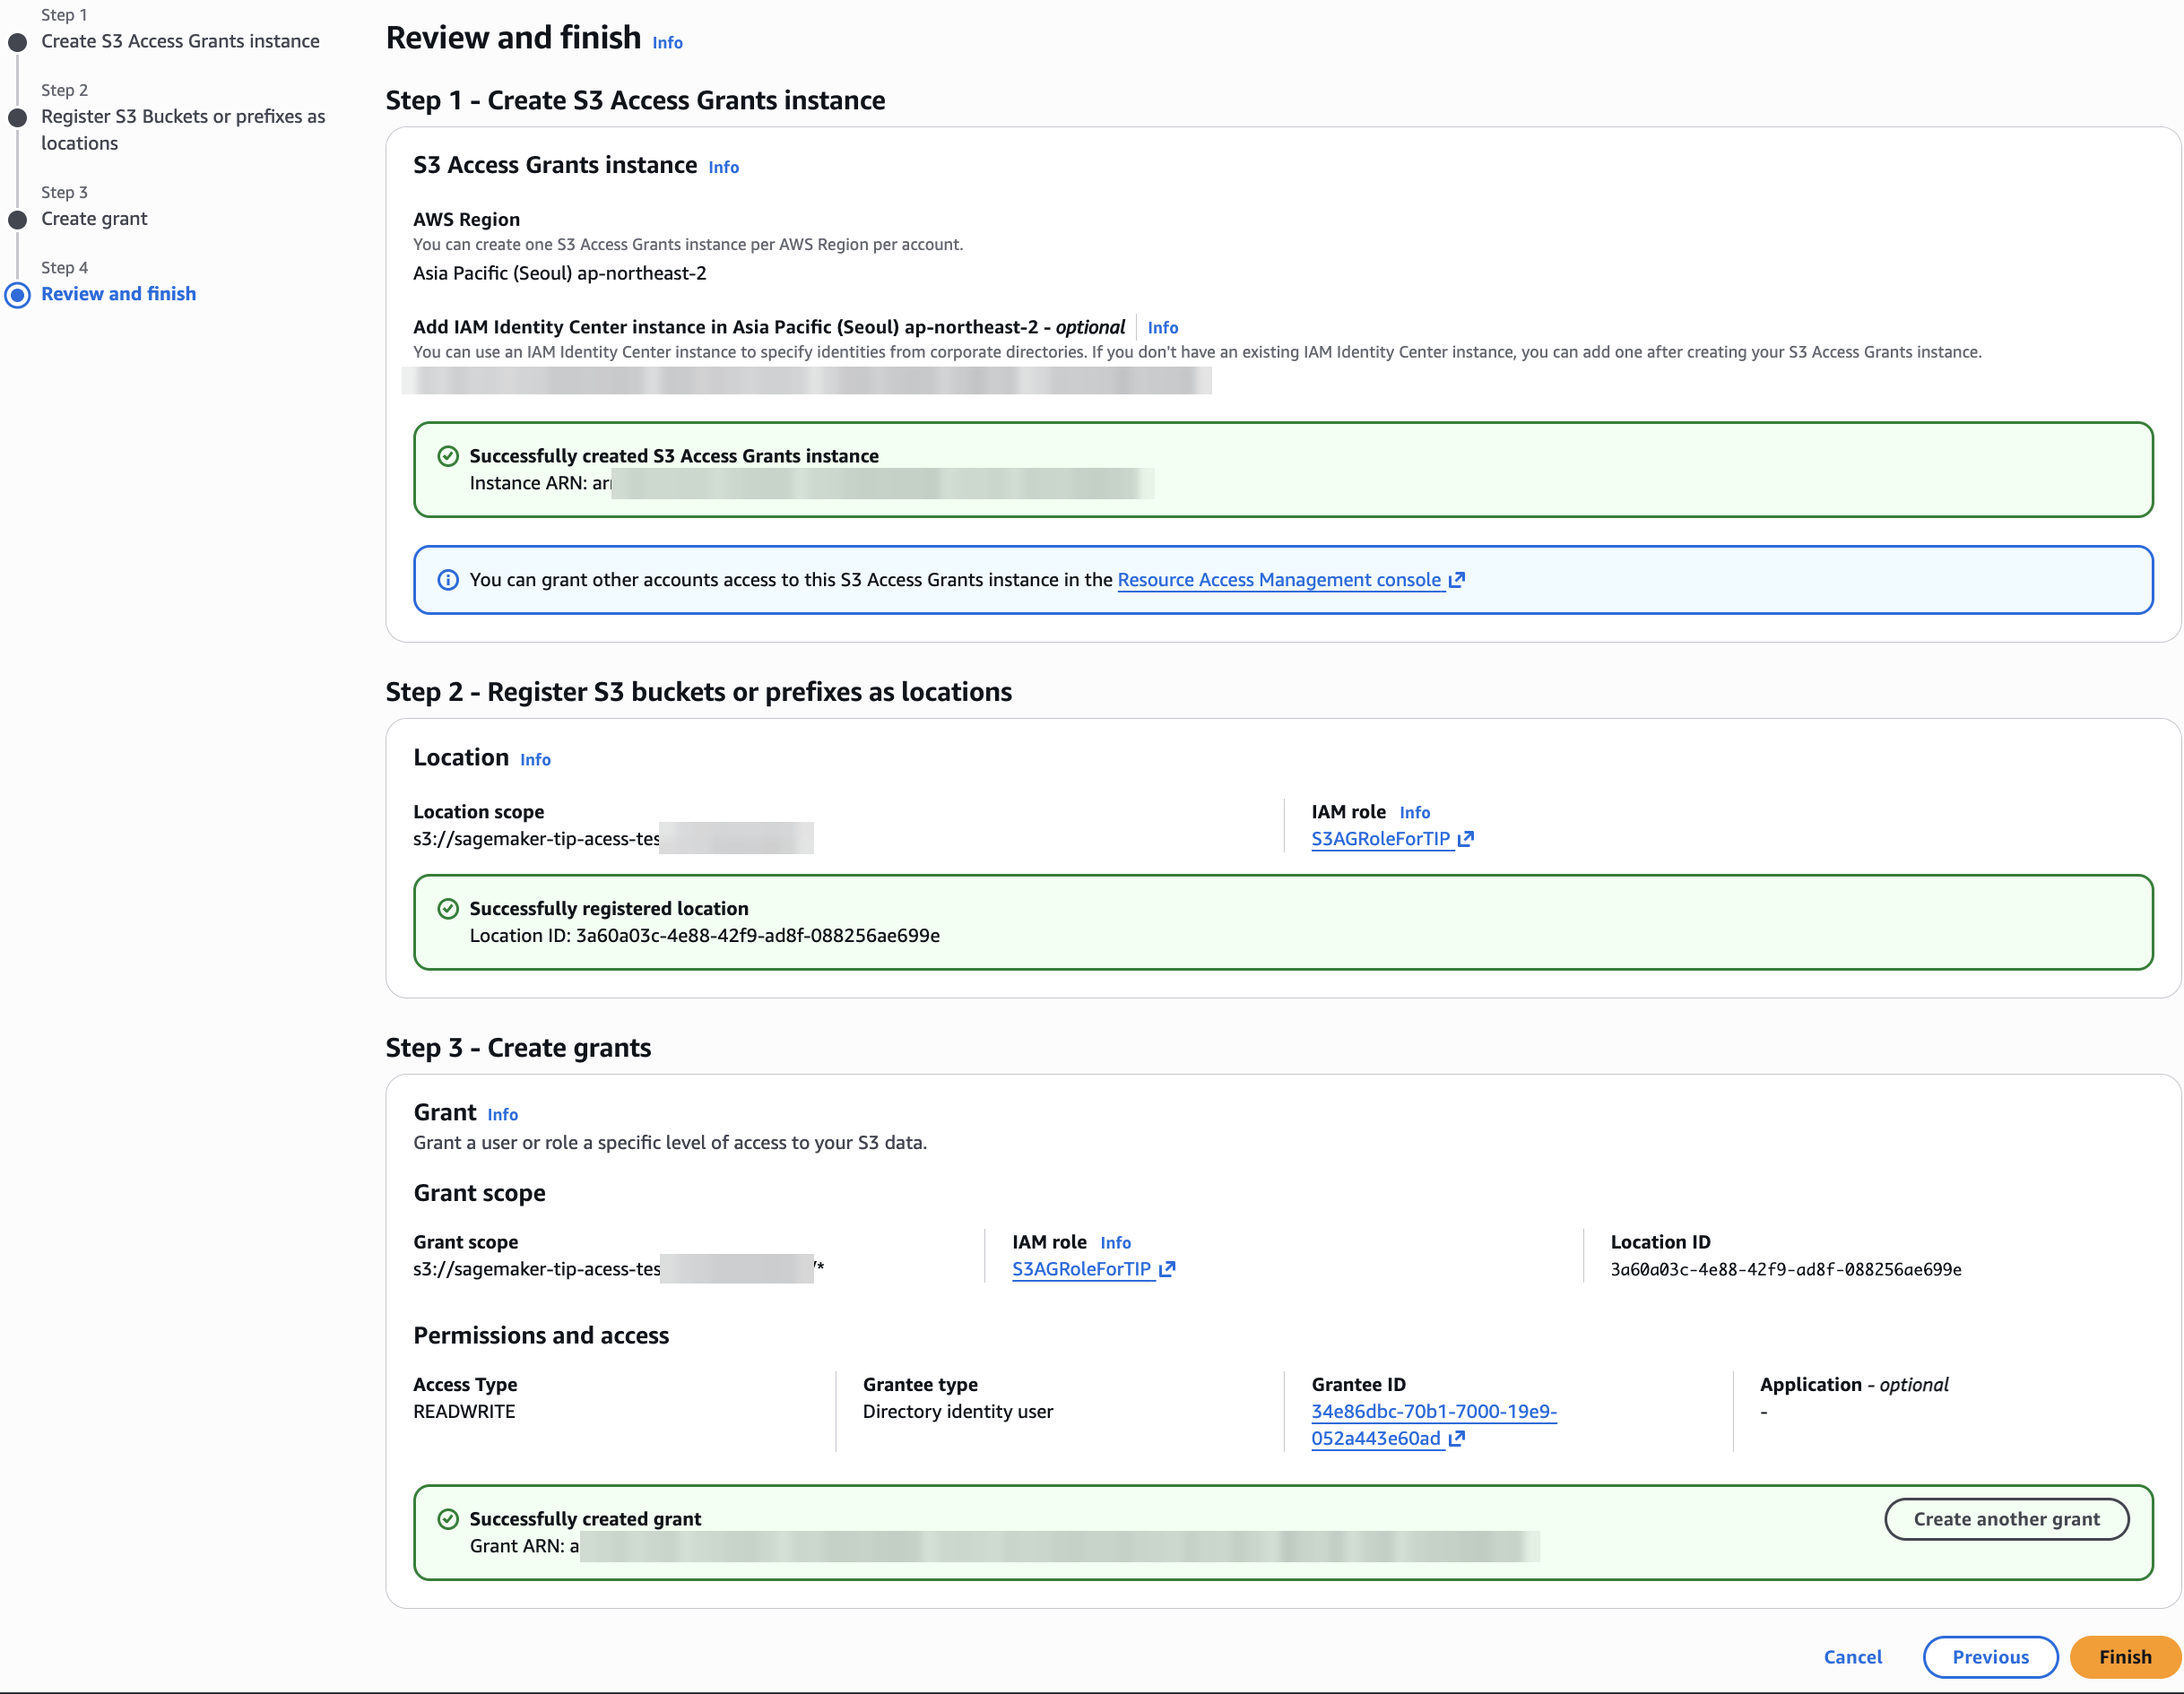
Task: Open the Info link beside the Grant heading
Action: click(502, 1115)
